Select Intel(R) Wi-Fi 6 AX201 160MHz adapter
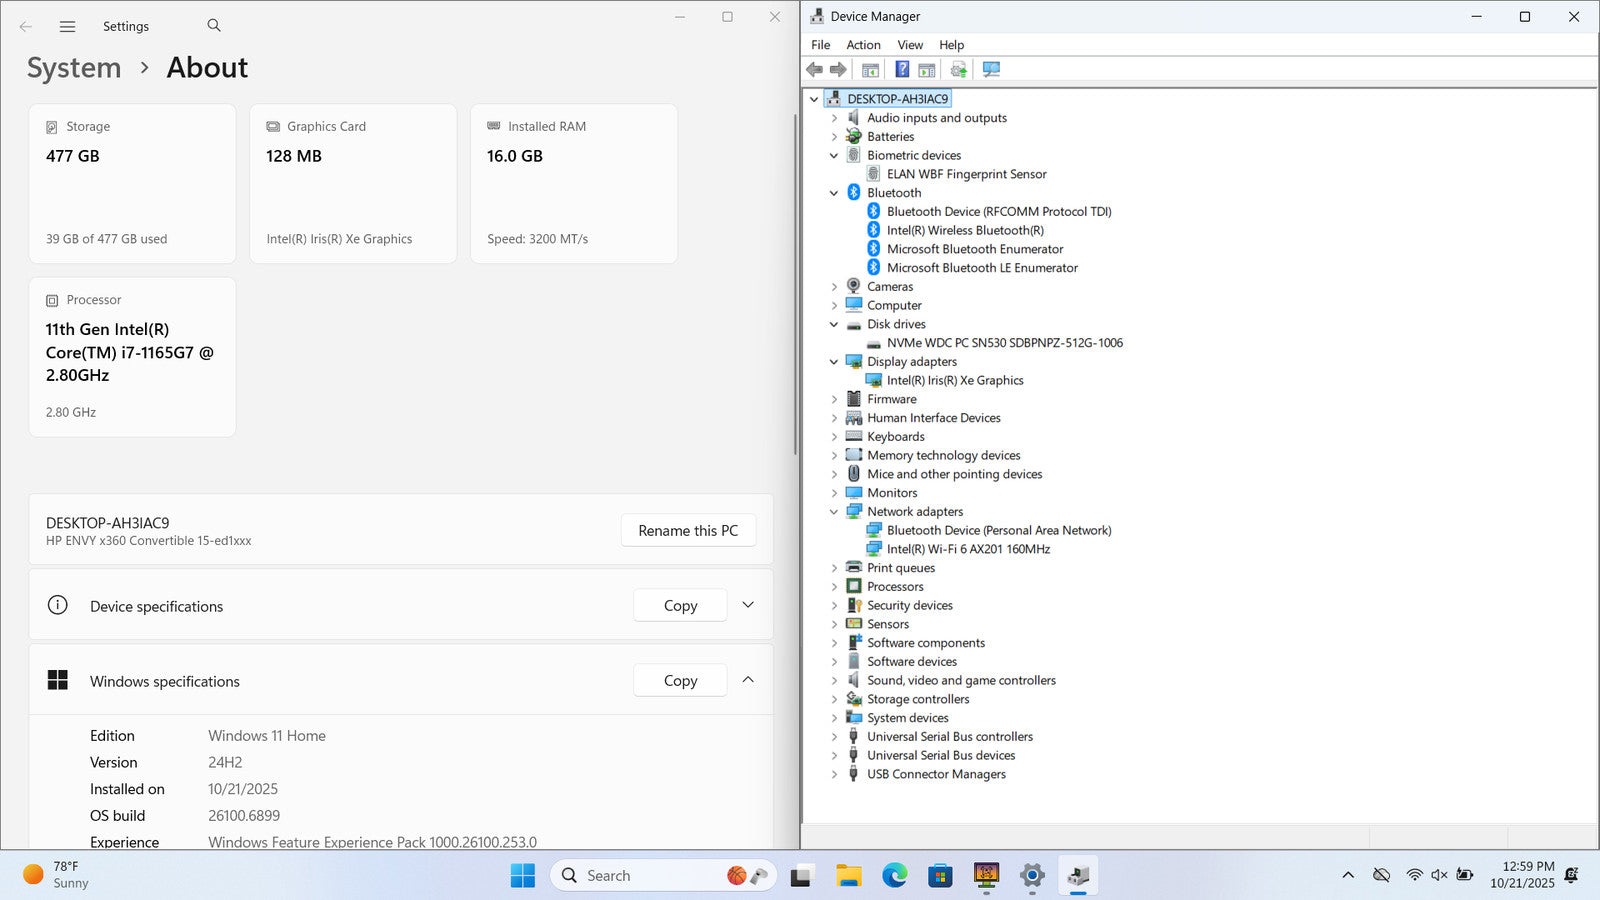This screenshot has width=1600, height=900. 968,549
